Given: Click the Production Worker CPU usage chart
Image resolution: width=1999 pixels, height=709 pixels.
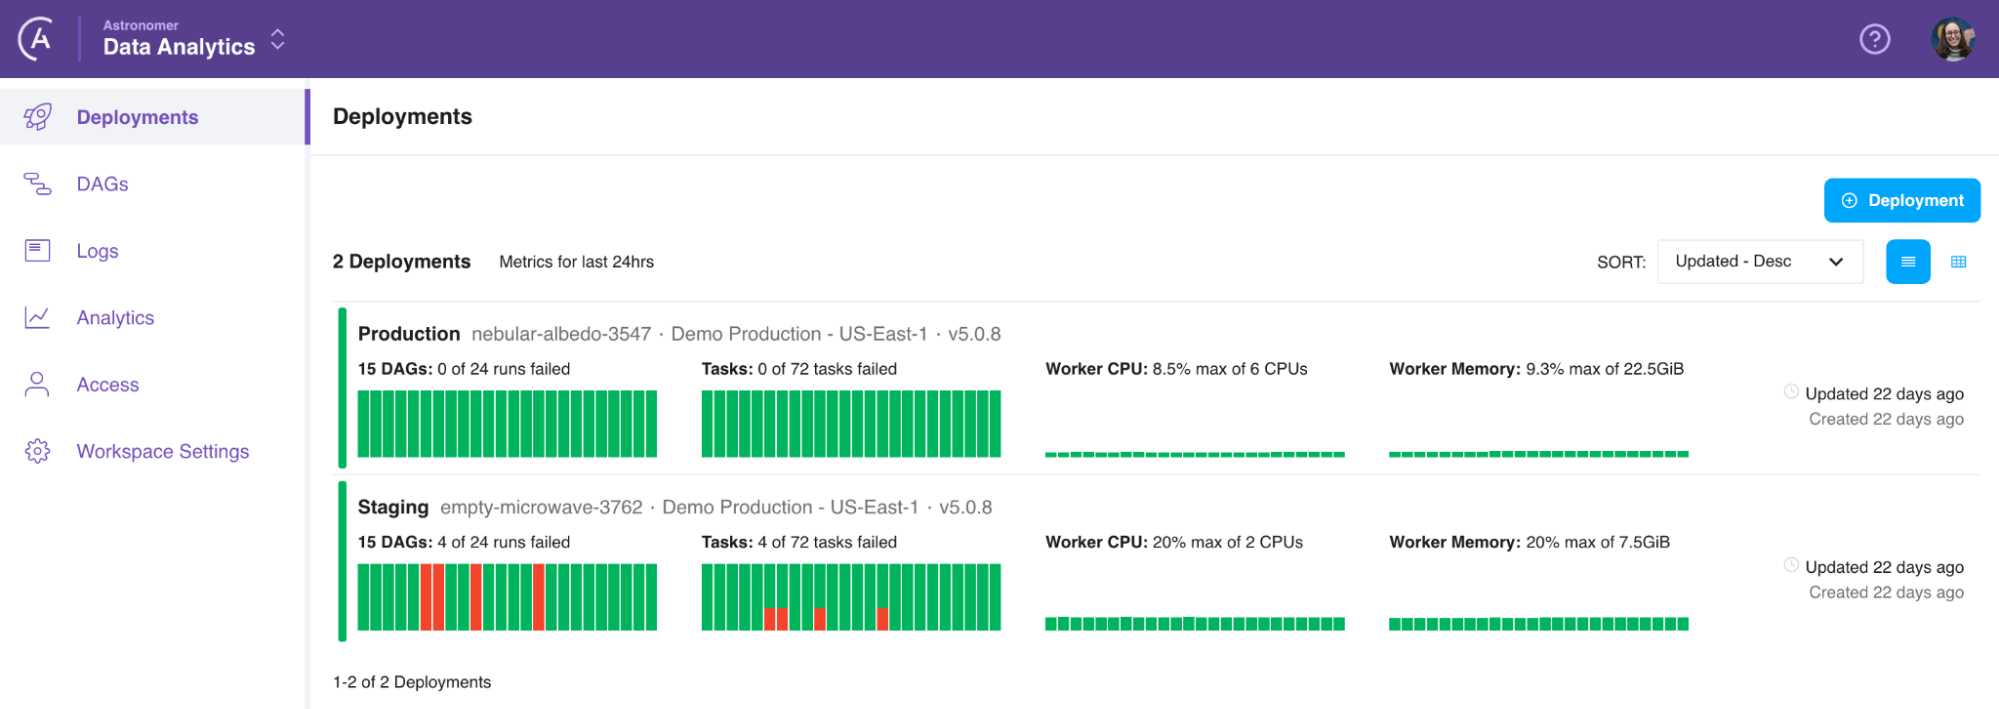Looking at the screenshot, I should (1194, 454).
